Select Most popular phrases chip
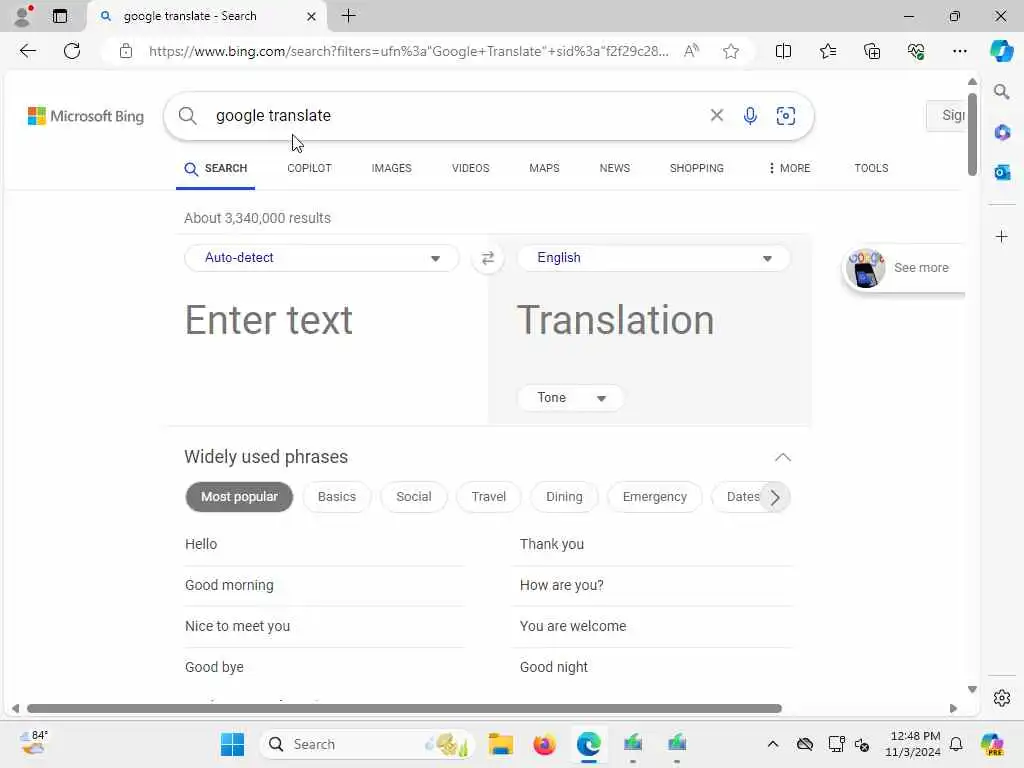 [x=239, y=497]
